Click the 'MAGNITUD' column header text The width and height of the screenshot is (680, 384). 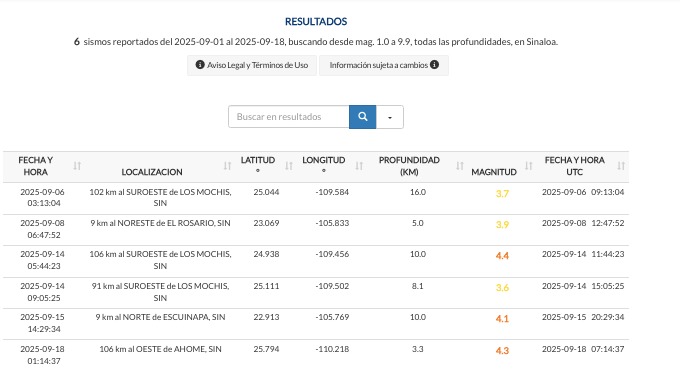pos(494,172)
